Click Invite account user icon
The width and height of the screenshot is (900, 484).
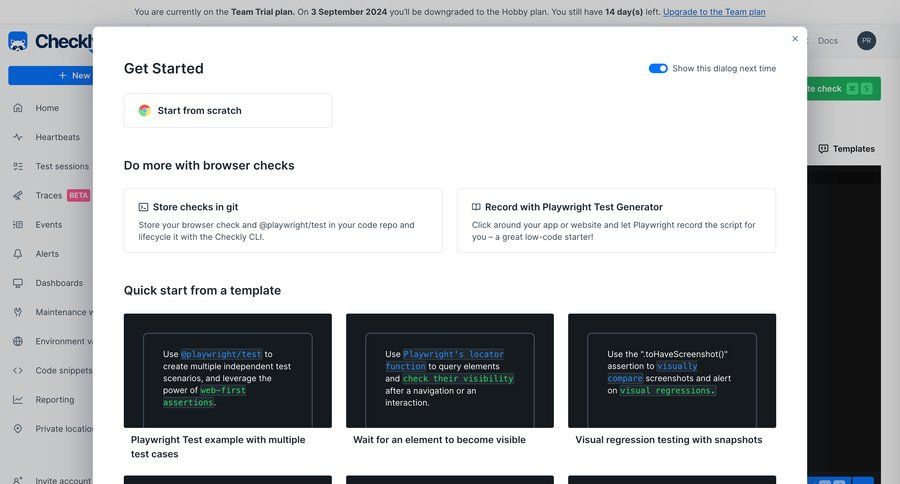(x=18, y=480)
